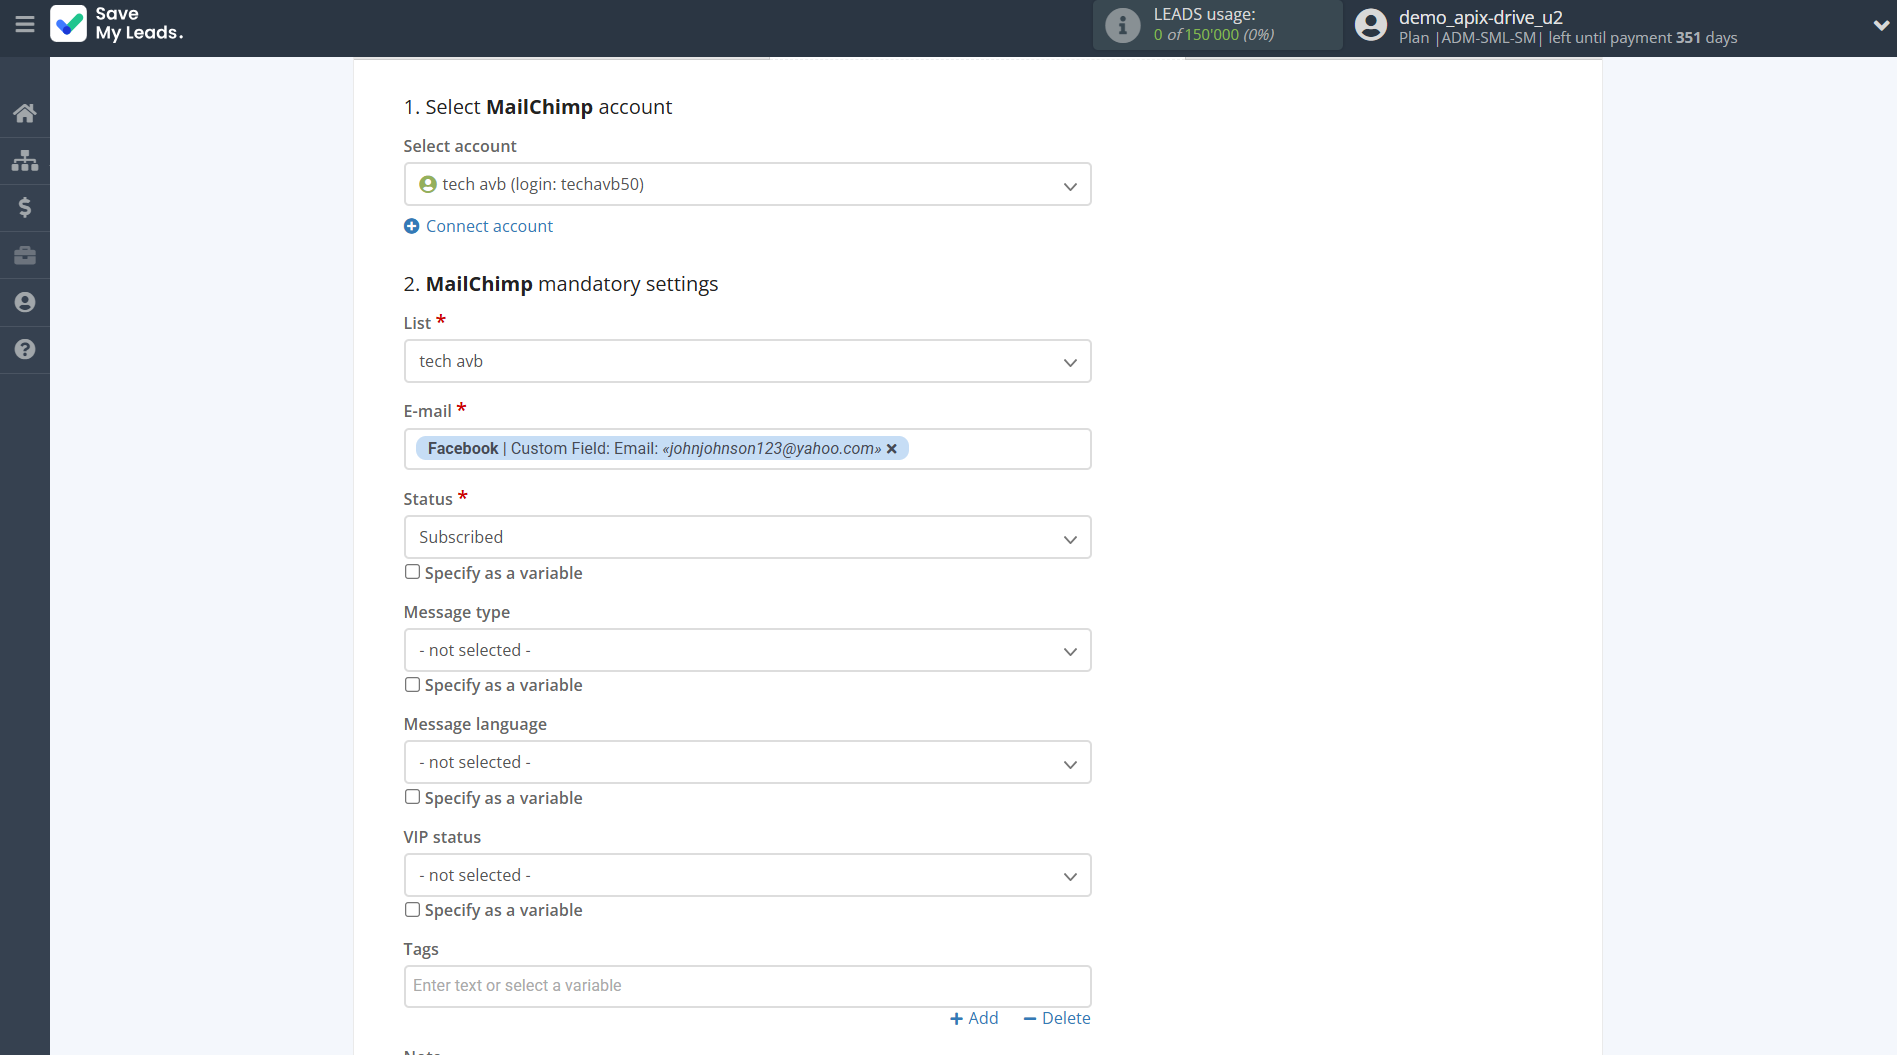Open the Status dropdown set to Subscribed

747,538
